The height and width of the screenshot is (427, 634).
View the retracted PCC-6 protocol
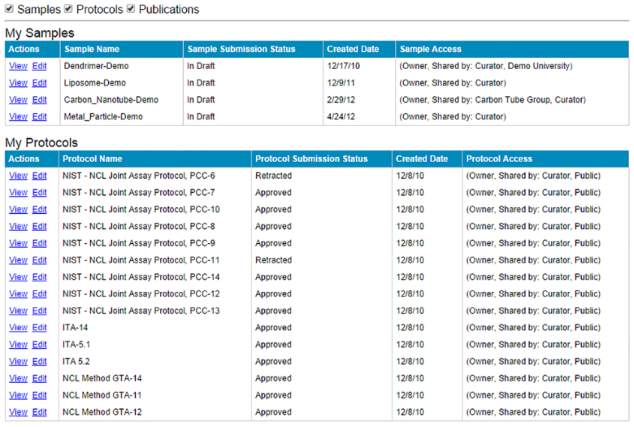click(x=17, y=176)
